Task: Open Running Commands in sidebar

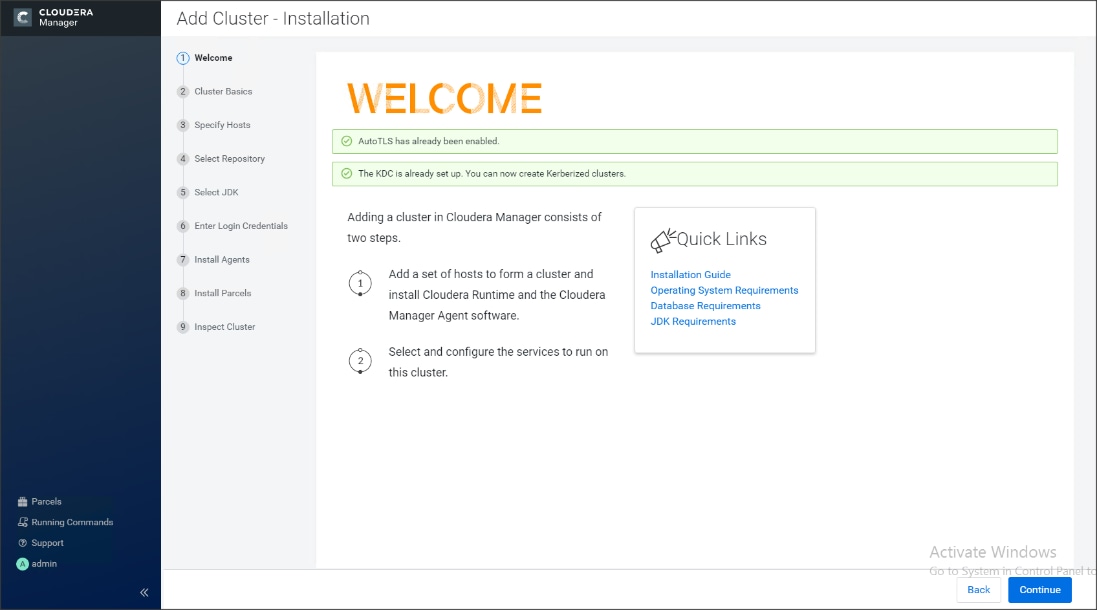Action: (65, 522)
